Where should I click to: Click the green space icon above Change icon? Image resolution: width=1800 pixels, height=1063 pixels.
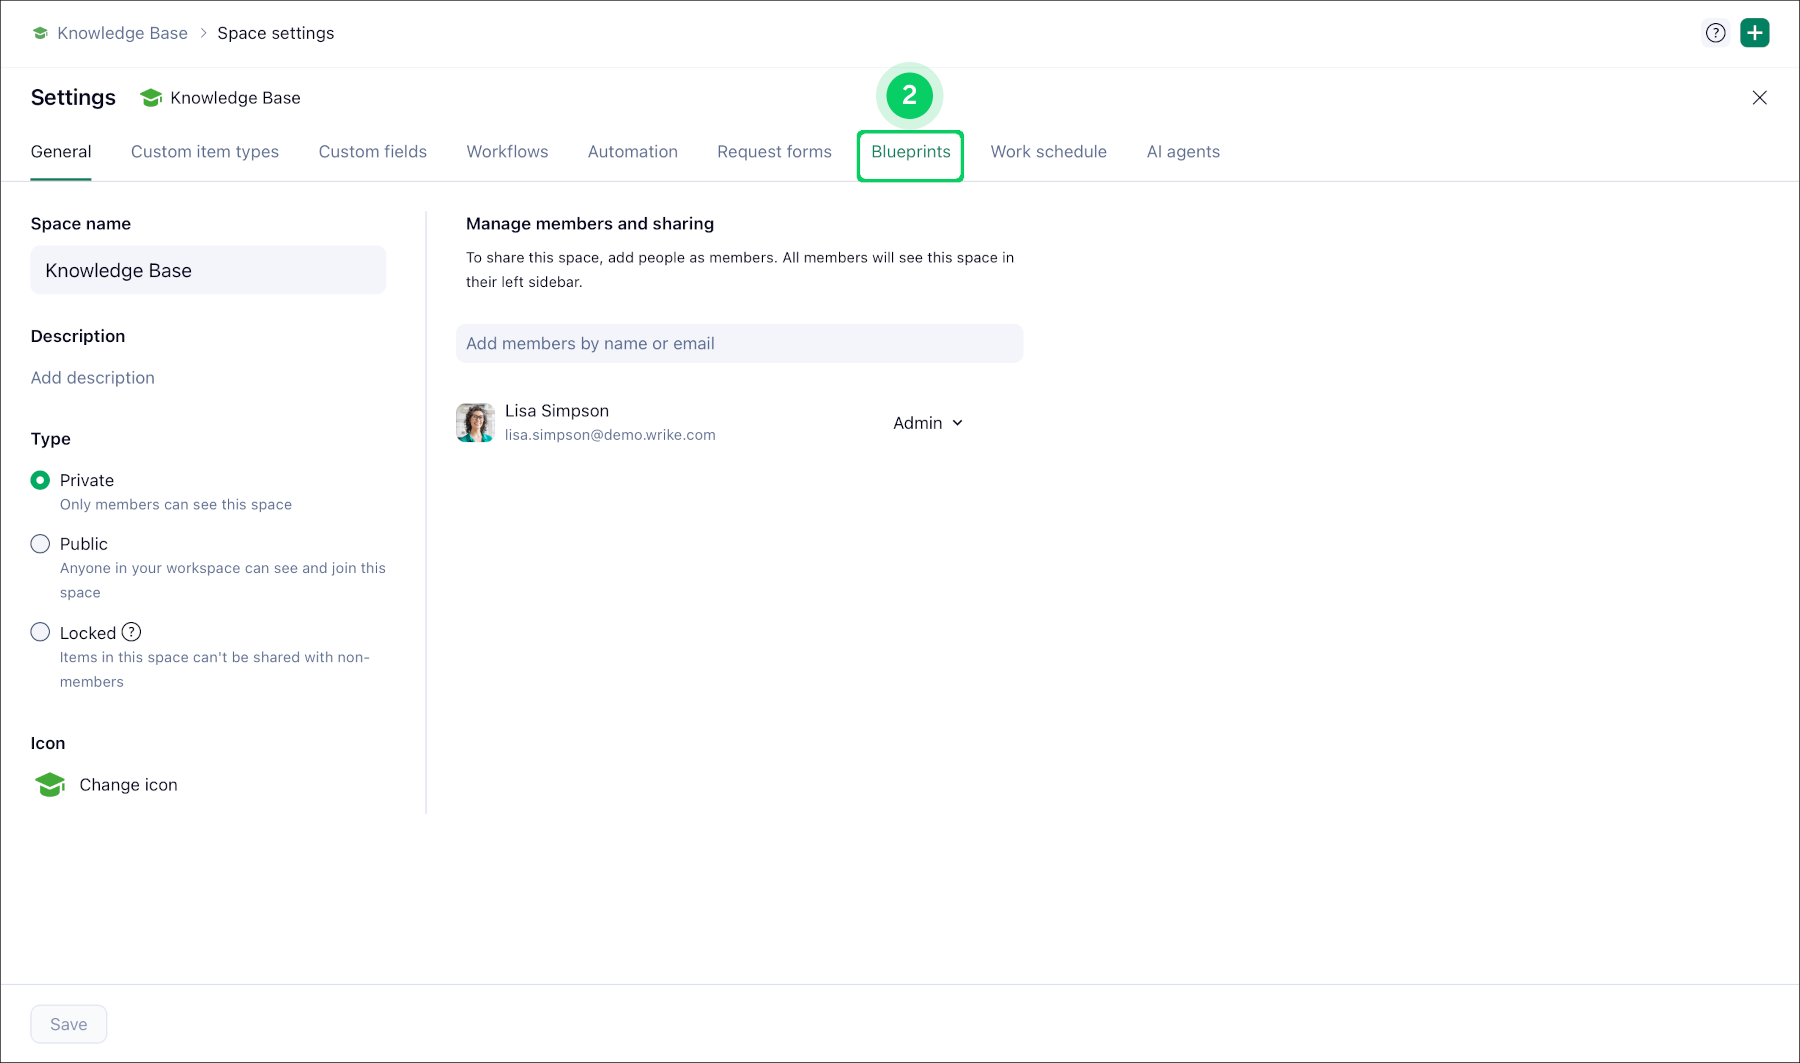tap(49, 785)
